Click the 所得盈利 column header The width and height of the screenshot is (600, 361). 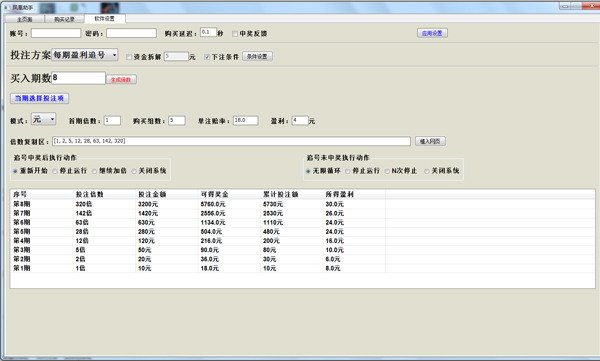click(x=354, y=194)
